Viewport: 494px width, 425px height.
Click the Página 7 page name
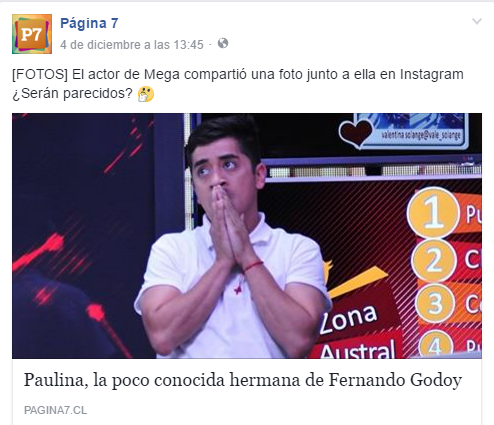89,23
